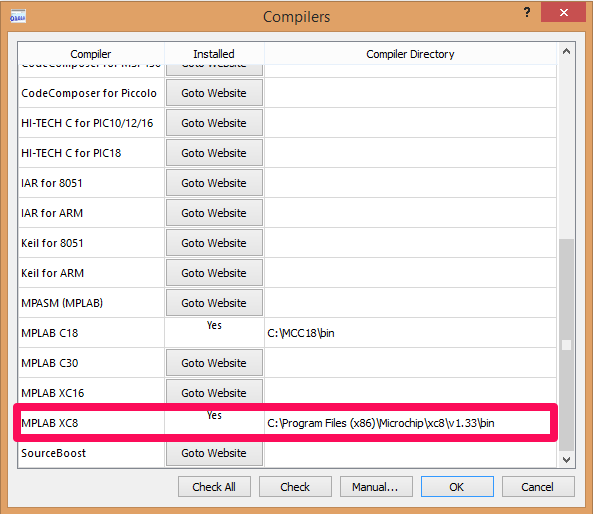Click the question mark help button
The image size is (593, 514).
[527, 12]
